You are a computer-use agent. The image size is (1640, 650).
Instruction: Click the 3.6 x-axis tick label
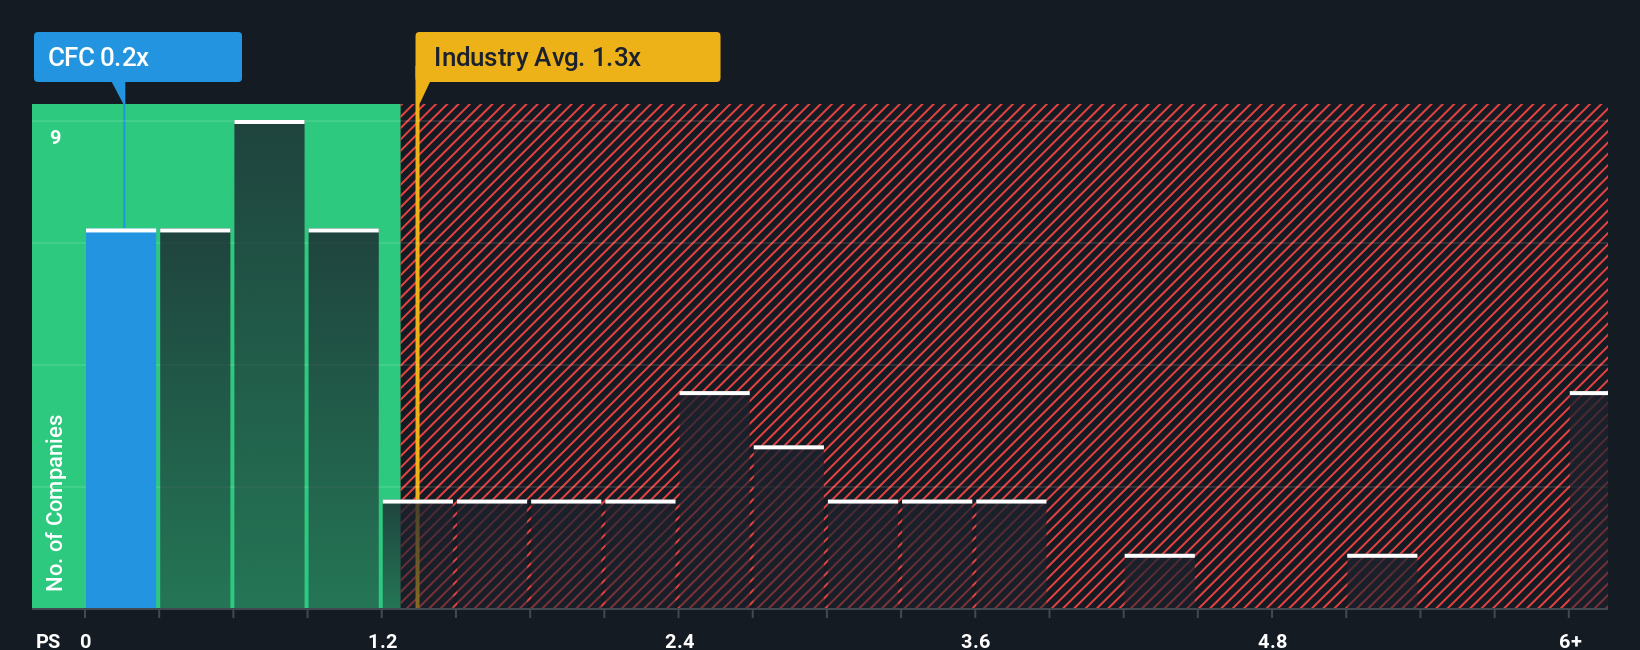(x=976, y=640)
